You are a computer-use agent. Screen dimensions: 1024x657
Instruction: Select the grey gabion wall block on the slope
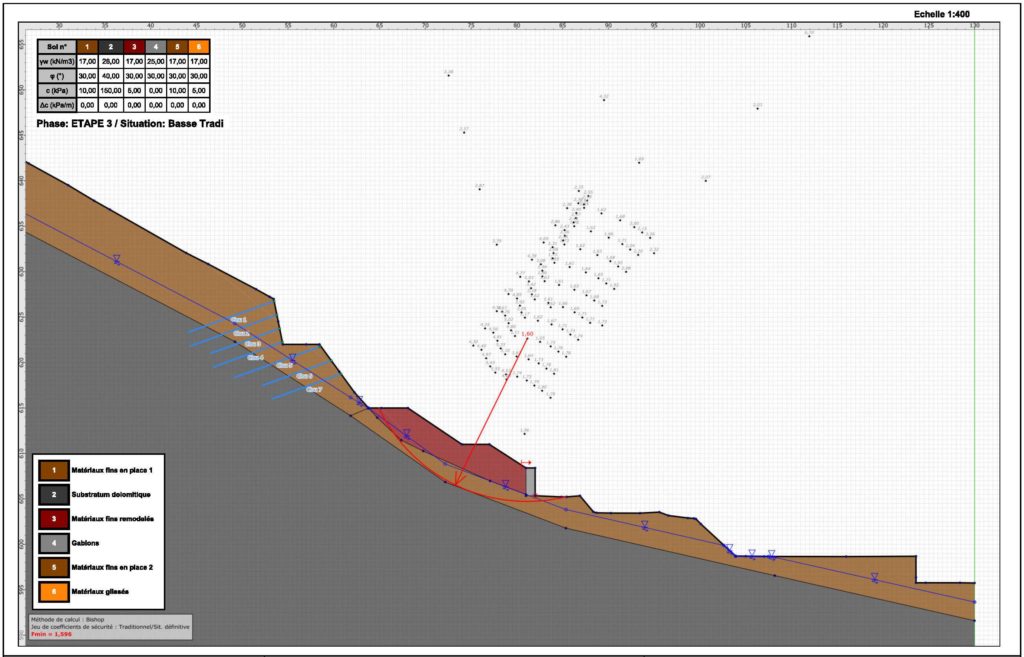click(531, 481)
